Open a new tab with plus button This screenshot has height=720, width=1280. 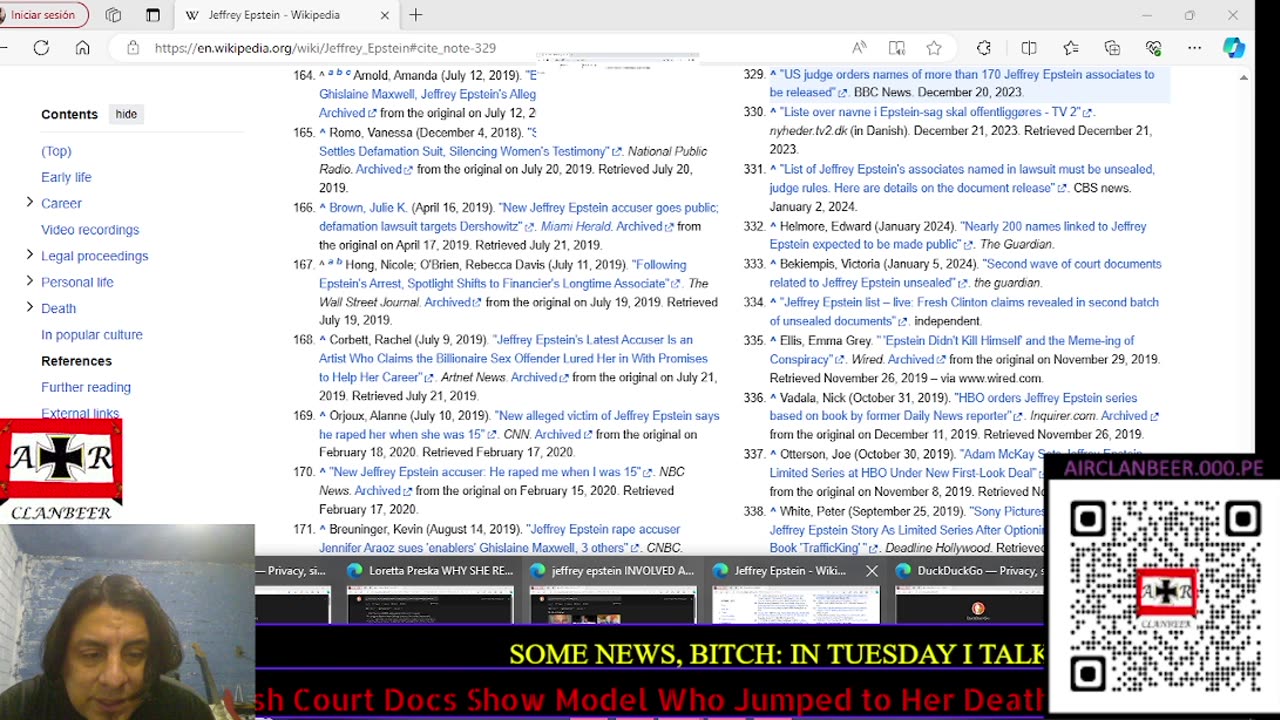pyautogui.click(x=416, y=15)
